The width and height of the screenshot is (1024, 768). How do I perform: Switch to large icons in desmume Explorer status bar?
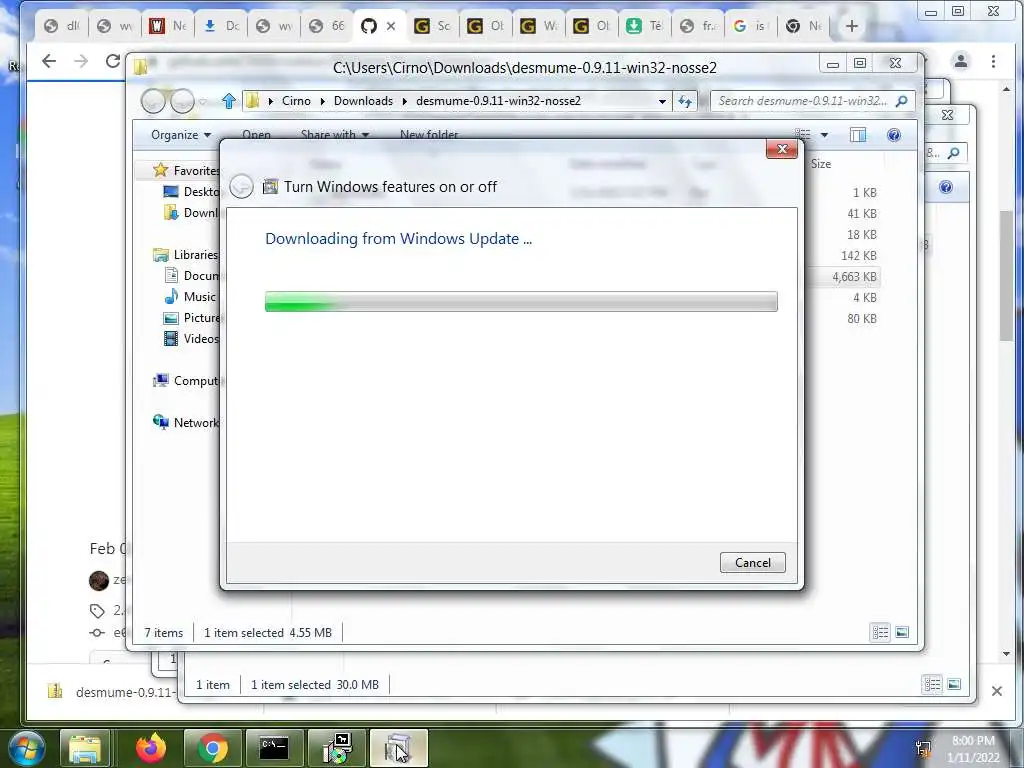(x=902, y=632)
